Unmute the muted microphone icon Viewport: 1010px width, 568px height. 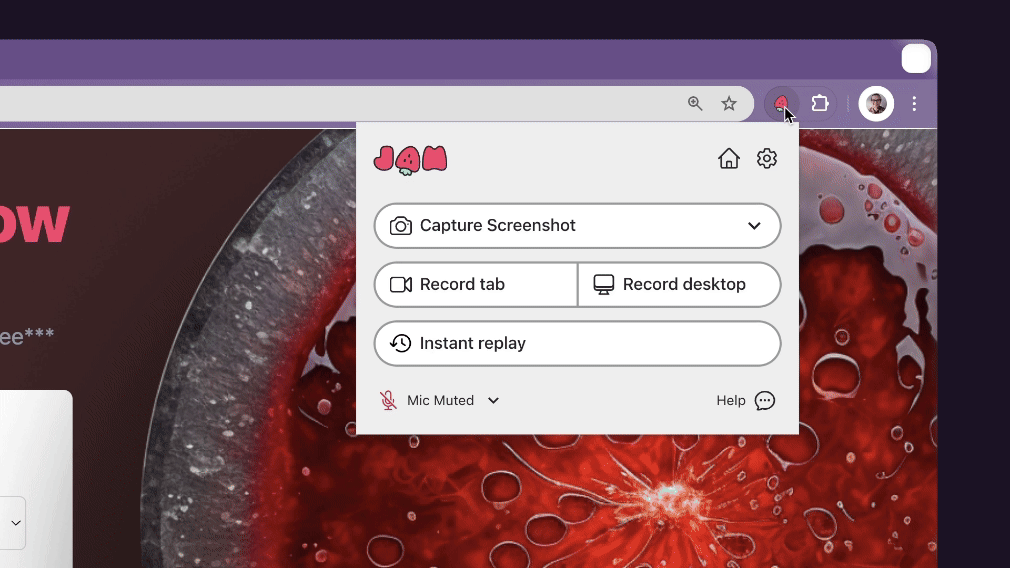388,401
